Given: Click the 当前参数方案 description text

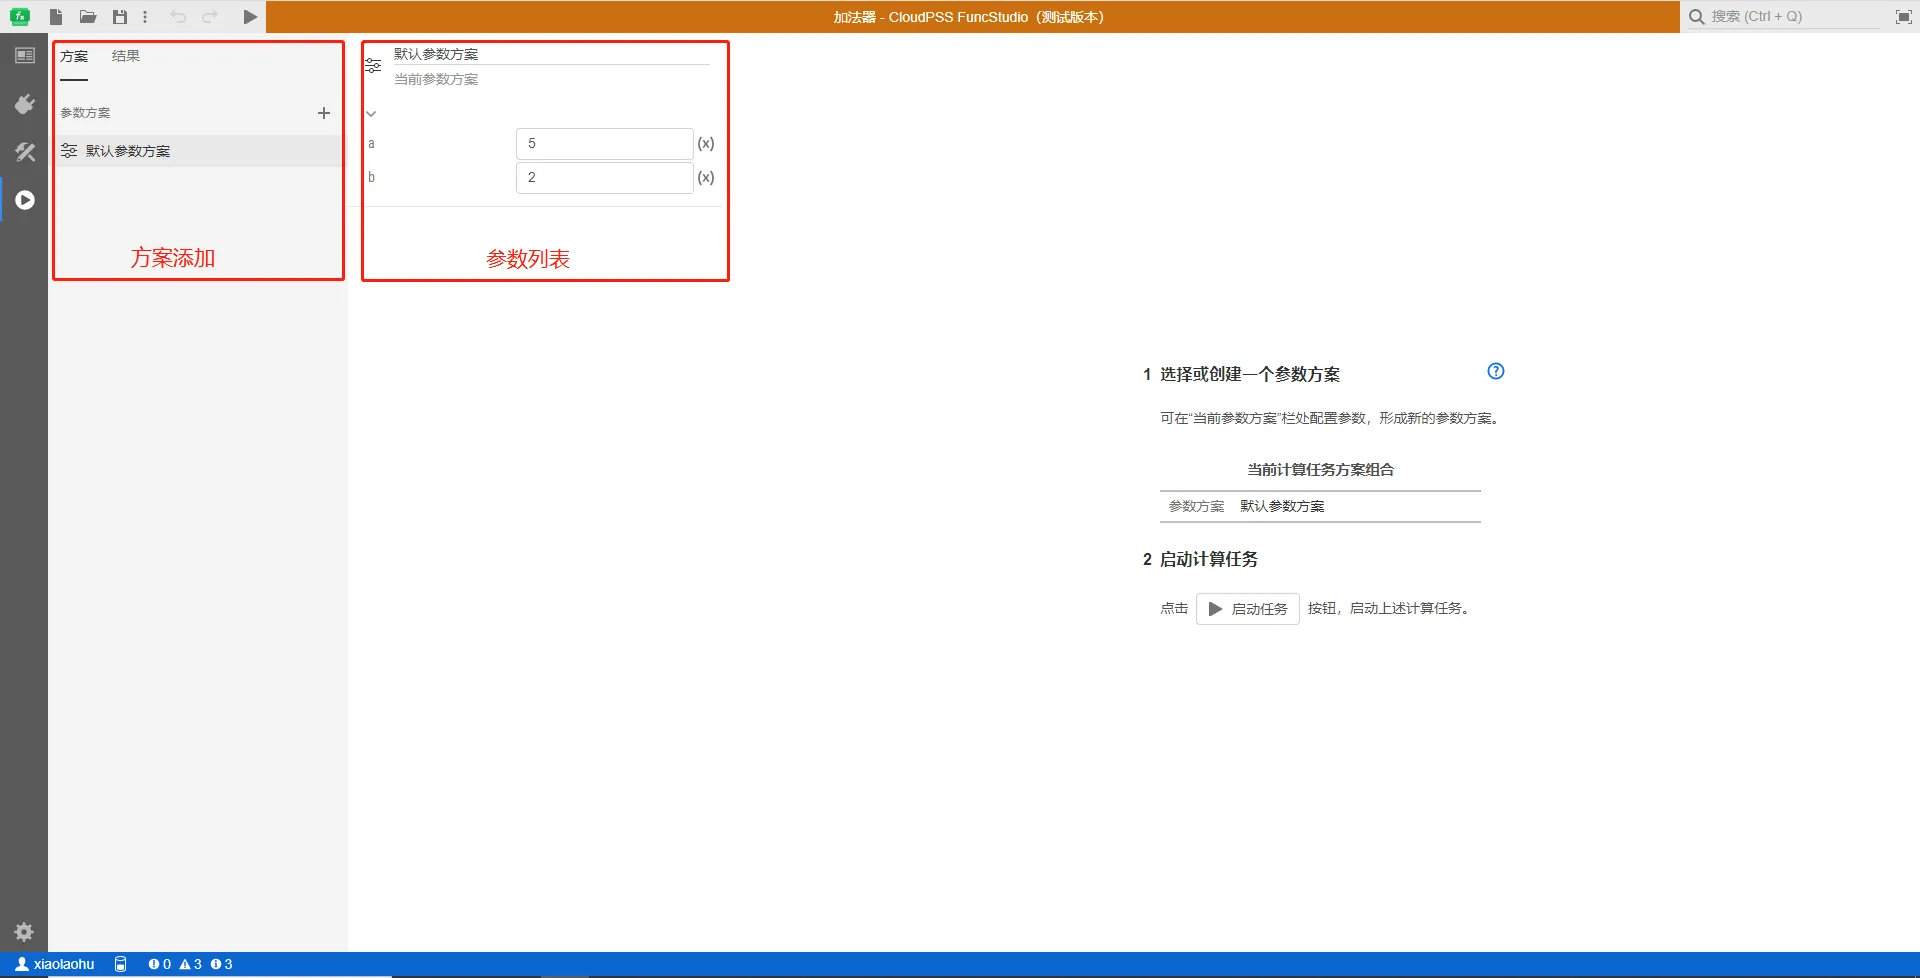Looking at the screenshot, I should click(x=436, y=79).
